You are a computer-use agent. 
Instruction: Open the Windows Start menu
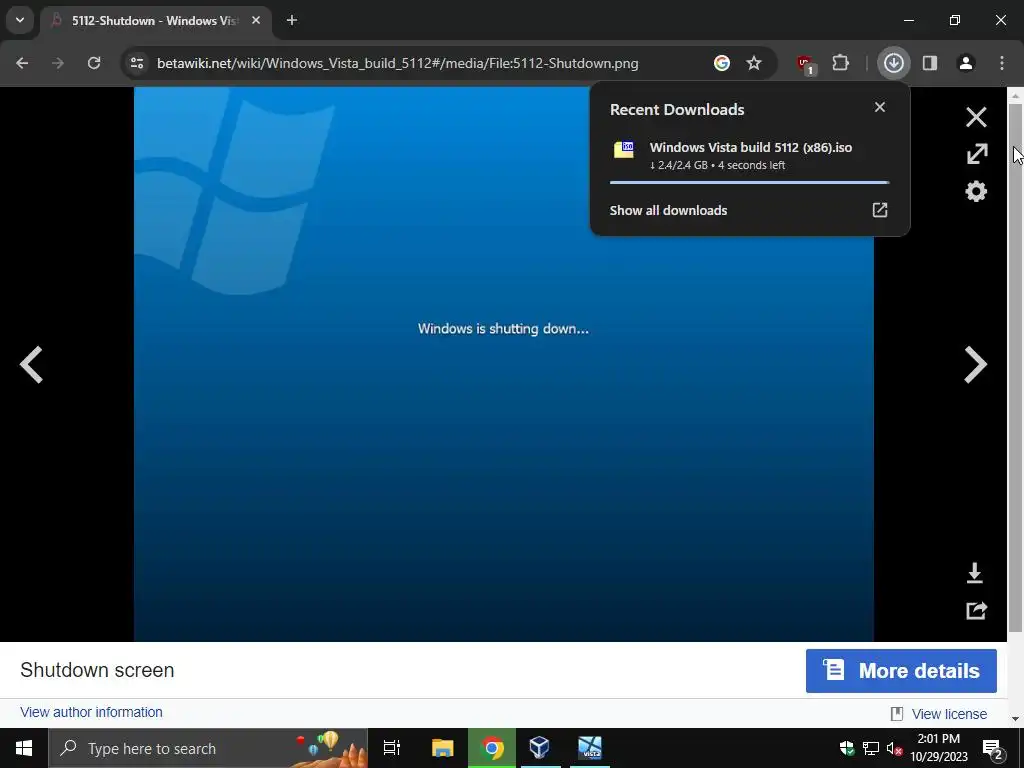pyautogui.click(x=24, y=748)
